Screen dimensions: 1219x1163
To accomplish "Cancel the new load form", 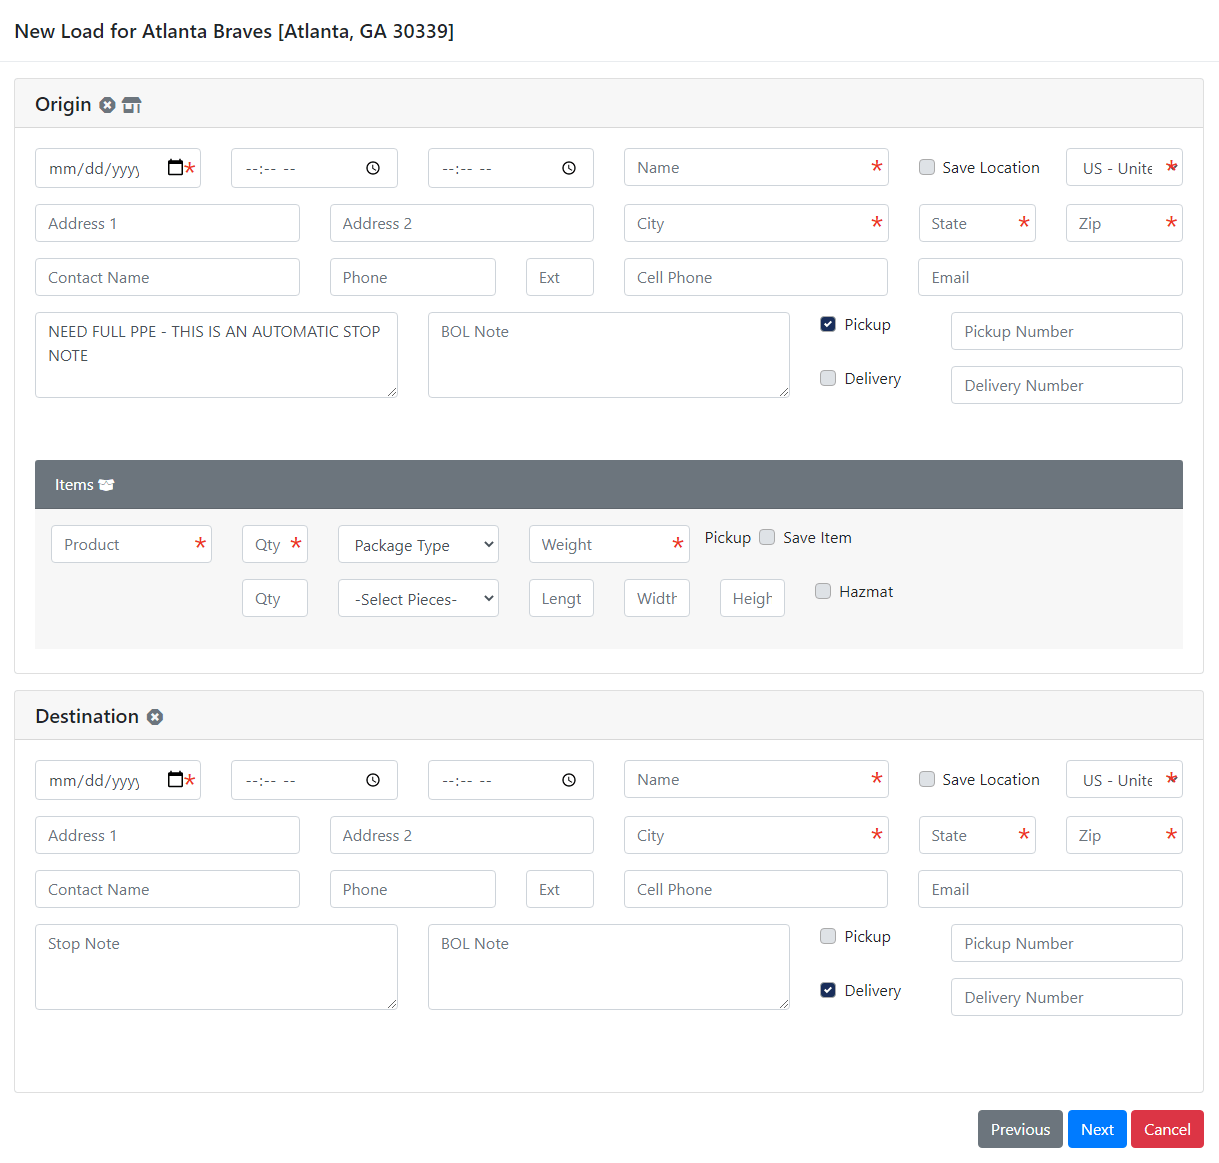I will click(1167, 1129).
